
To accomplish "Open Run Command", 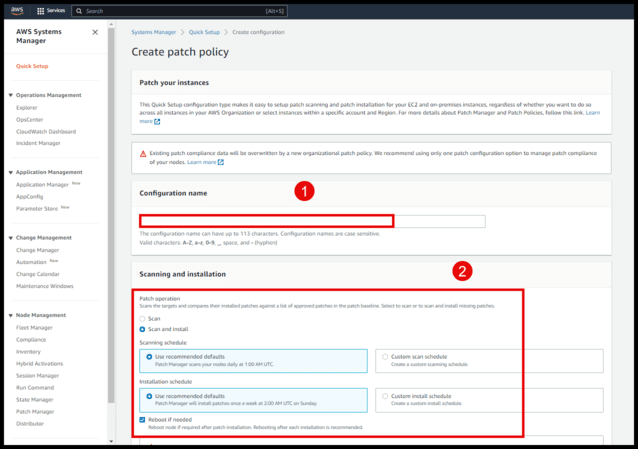I will [35, 388].
